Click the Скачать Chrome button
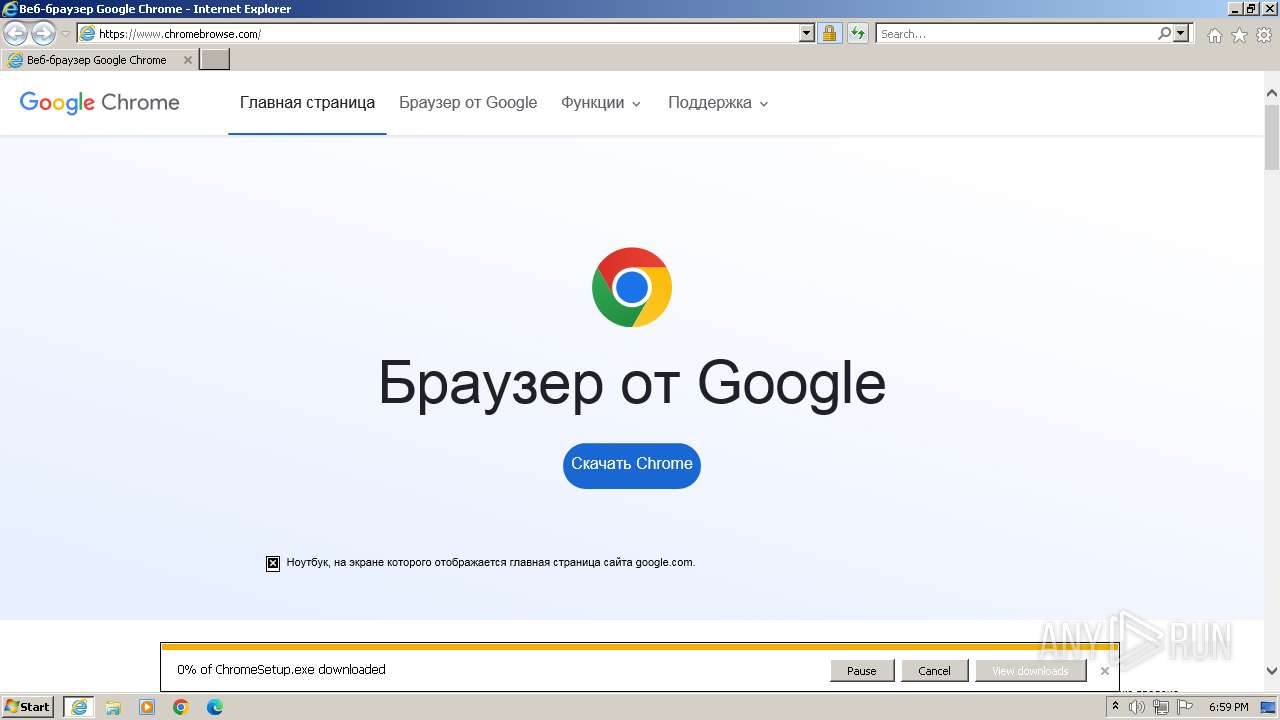1280x720 pixels. [632, 465]
